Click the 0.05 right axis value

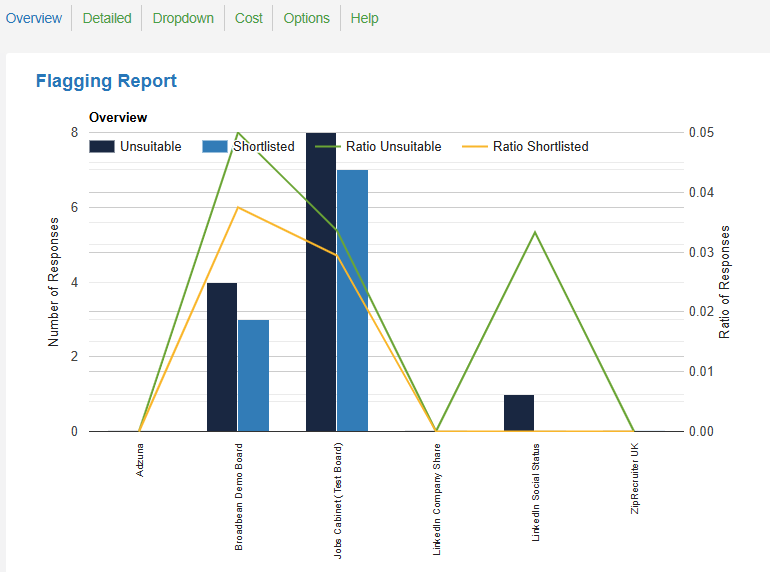(x=701, y=132)
